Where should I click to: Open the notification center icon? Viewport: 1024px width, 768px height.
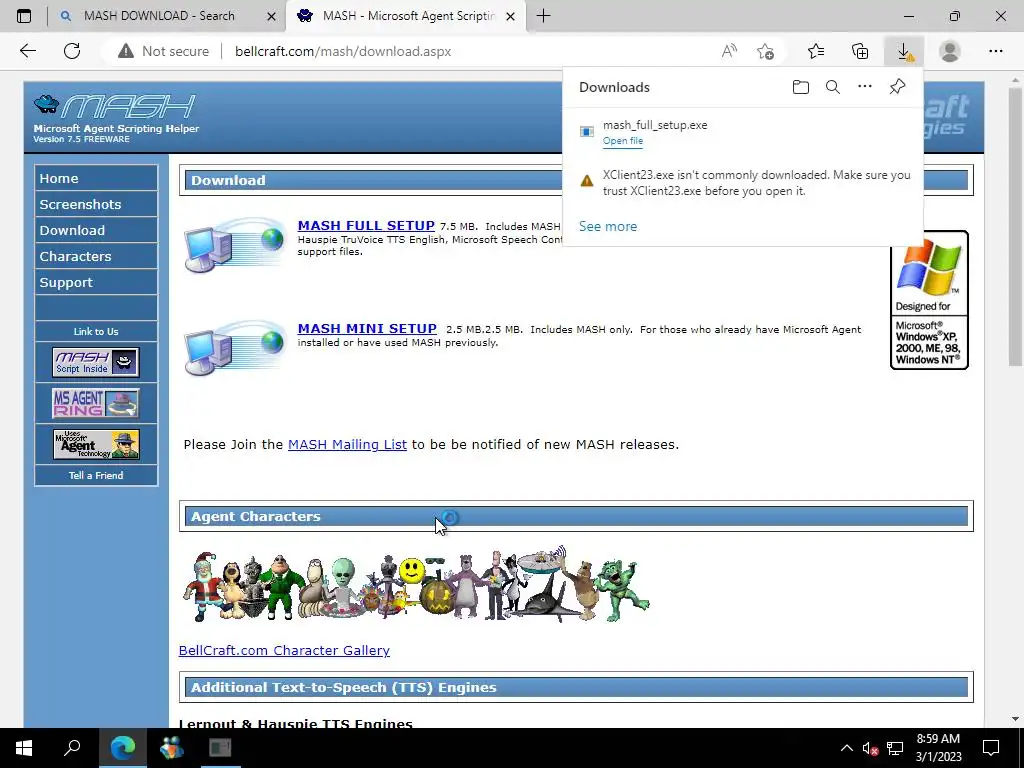coord(991,748)
